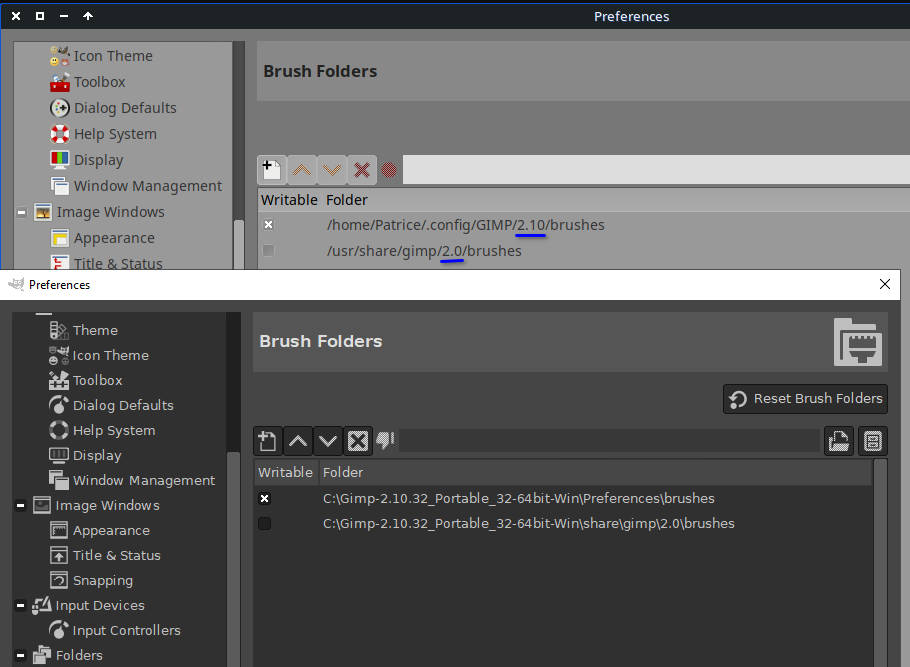Image resolution: width=910 pixels, height=667 pixels.
Task: Toggle writable for /usr/share/gimp/2.0/brushes
Action: tap(268, 251)
